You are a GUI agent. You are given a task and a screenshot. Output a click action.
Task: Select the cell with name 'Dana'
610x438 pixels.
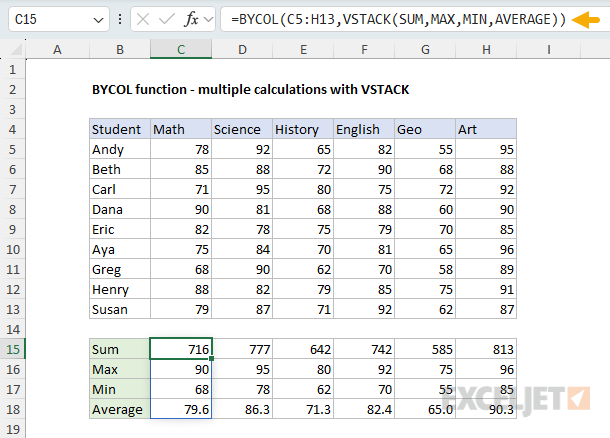point(120,209)
